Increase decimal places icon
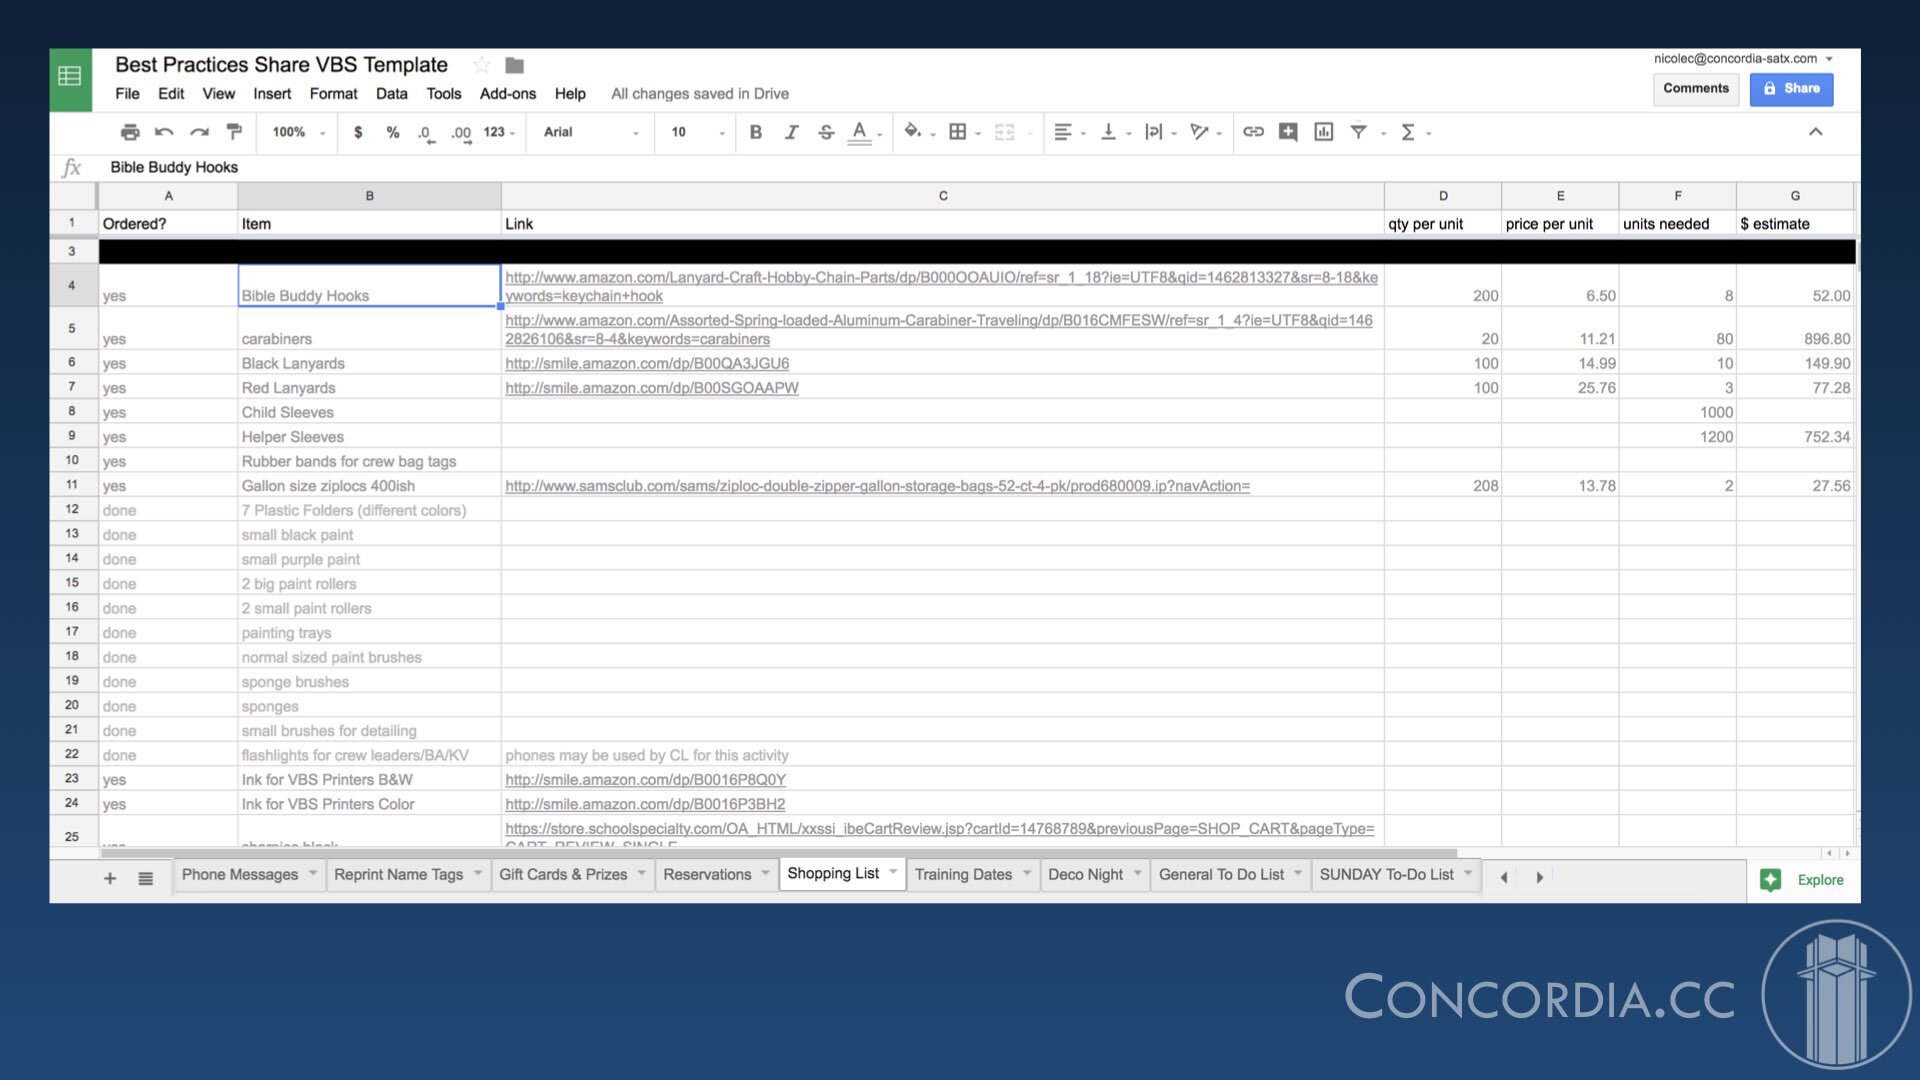The height and width of the screenshot is (1080, 1920). [x=461, y=133]
